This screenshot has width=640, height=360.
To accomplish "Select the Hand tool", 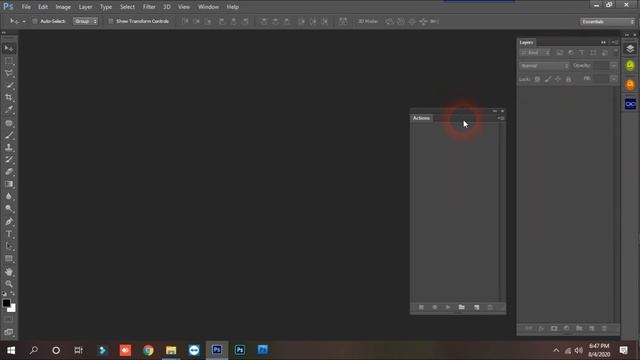I will 9,272.
